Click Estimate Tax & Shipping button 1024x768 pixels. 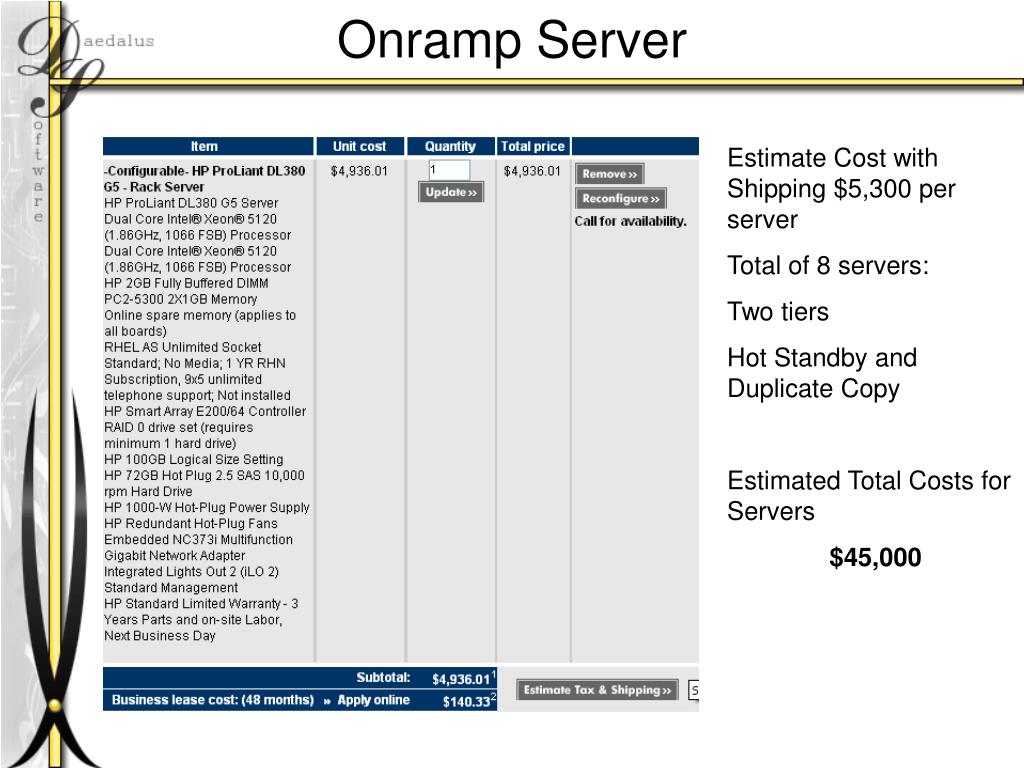coord(597,690)
